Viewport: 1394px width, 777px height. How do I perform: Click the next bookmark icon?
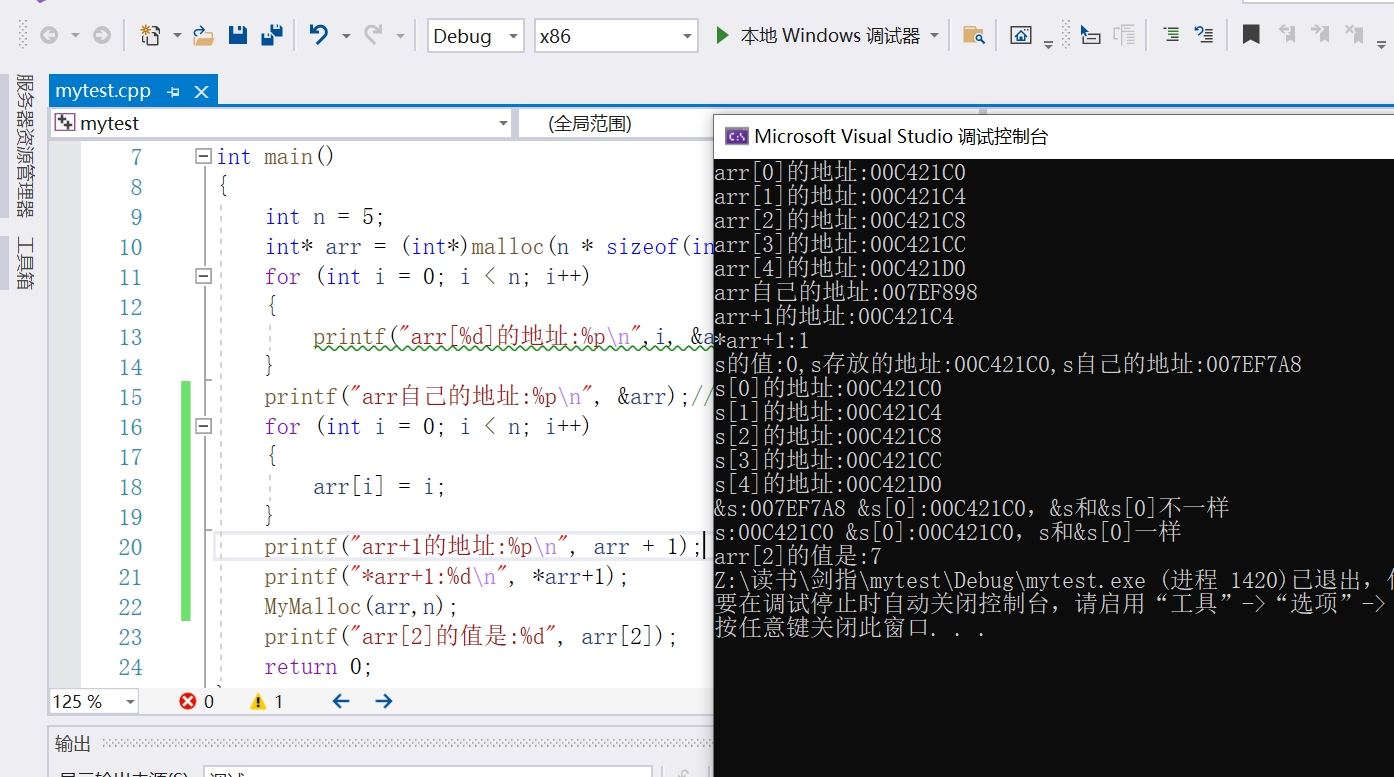1320,35
